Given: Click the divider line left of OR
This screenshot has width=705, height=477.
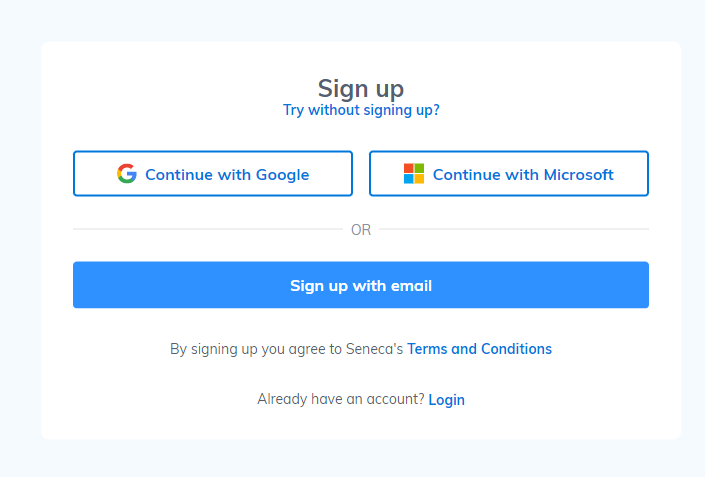Looking at the screenshot, I should pos(208,229).
